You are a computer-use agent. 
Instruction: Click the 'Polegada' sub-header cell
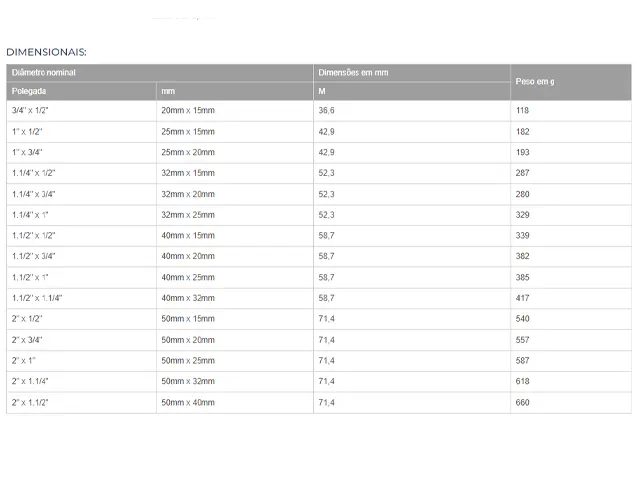[x=30, y=91]
